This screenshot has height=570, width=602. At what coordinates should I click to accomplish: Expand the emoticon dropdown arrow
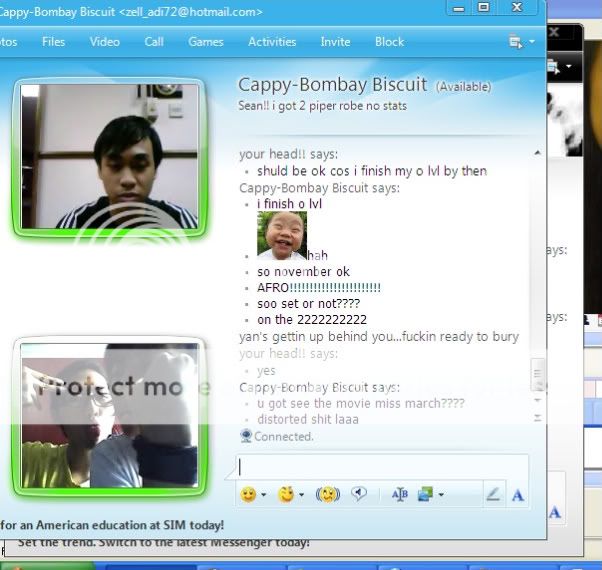[x=264, y=495]
